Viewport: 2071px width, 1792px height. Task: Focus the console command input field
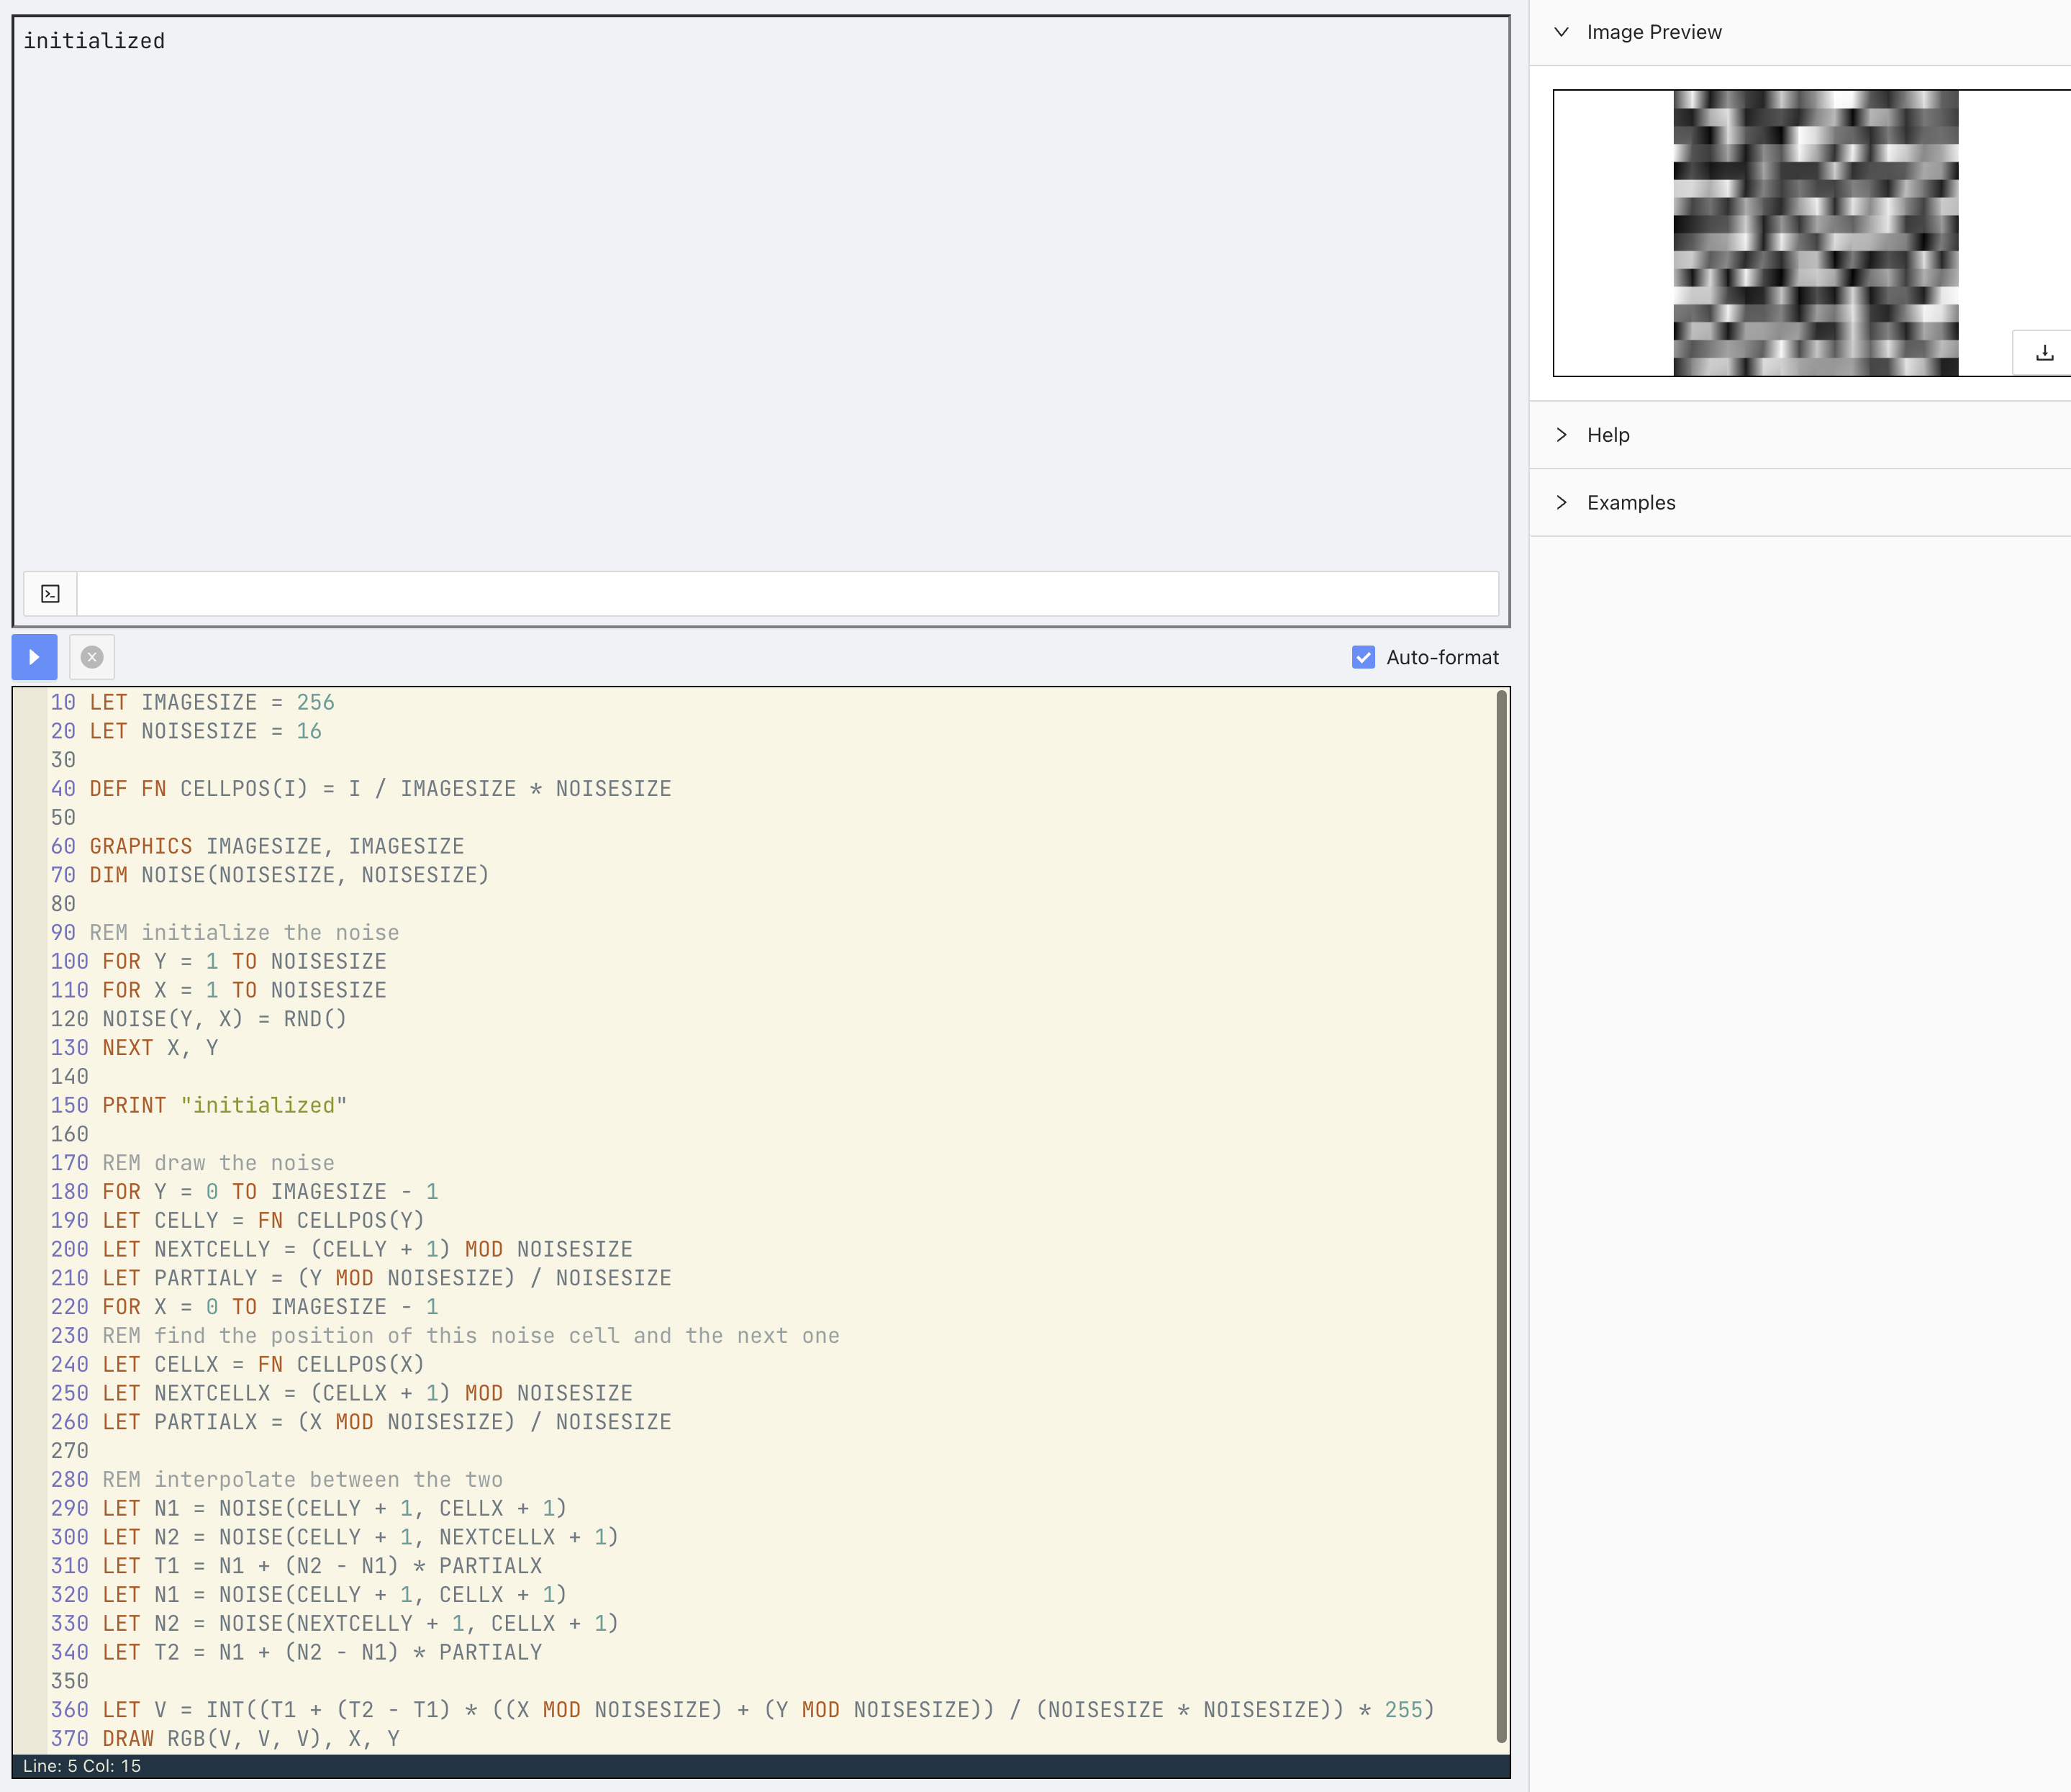point(787,594)
